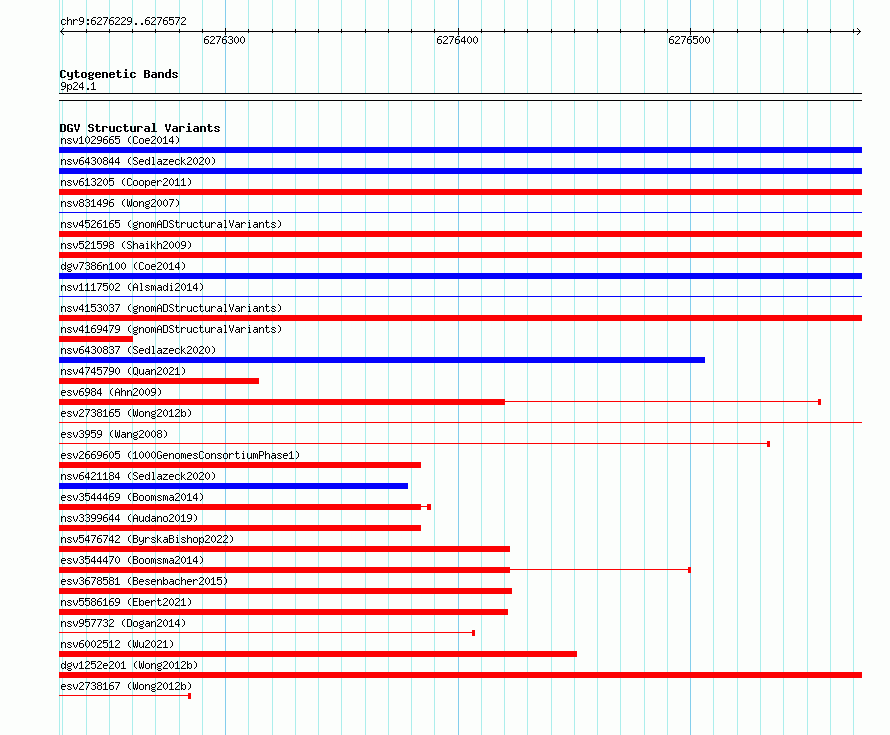Click the esv3678581 (Besenbacher2015) label

point(144,581)
